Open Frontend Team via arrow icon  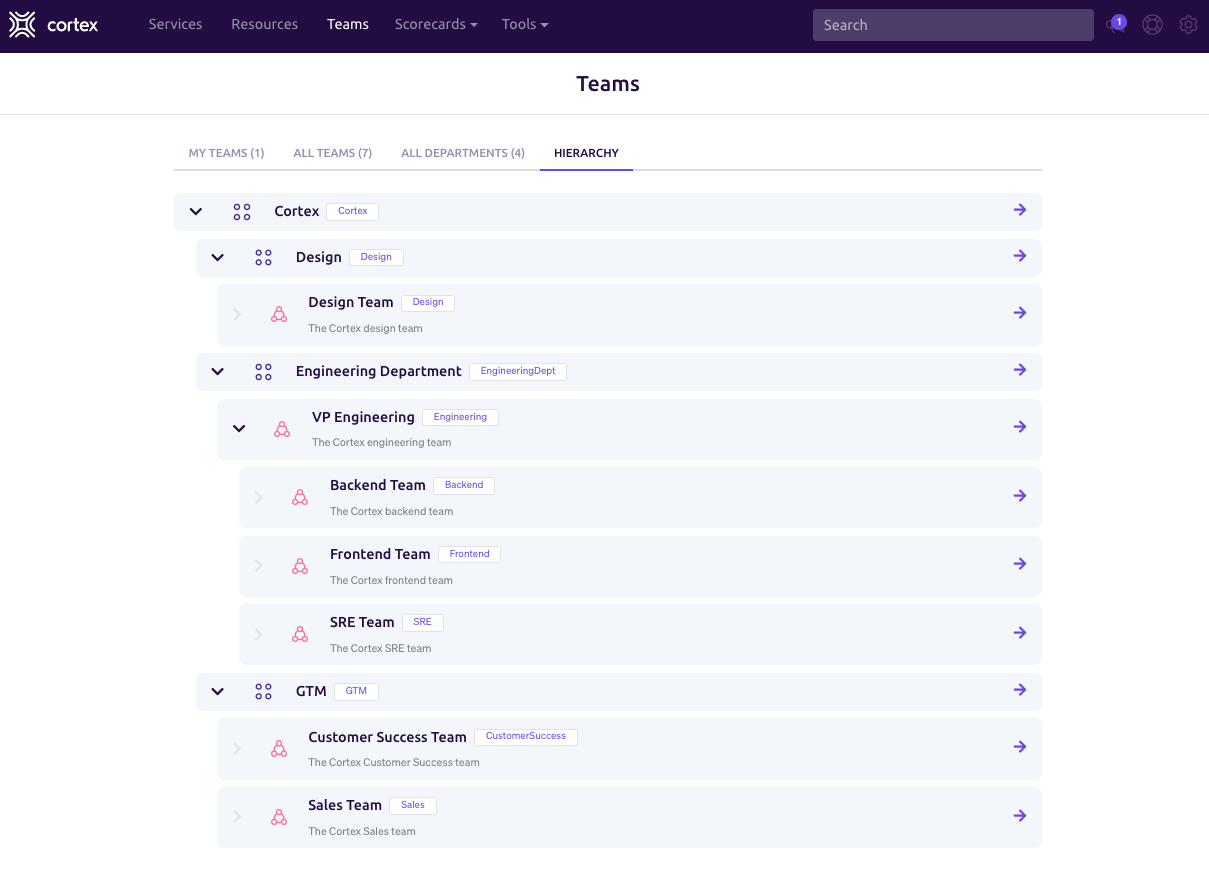[1020, 564]
